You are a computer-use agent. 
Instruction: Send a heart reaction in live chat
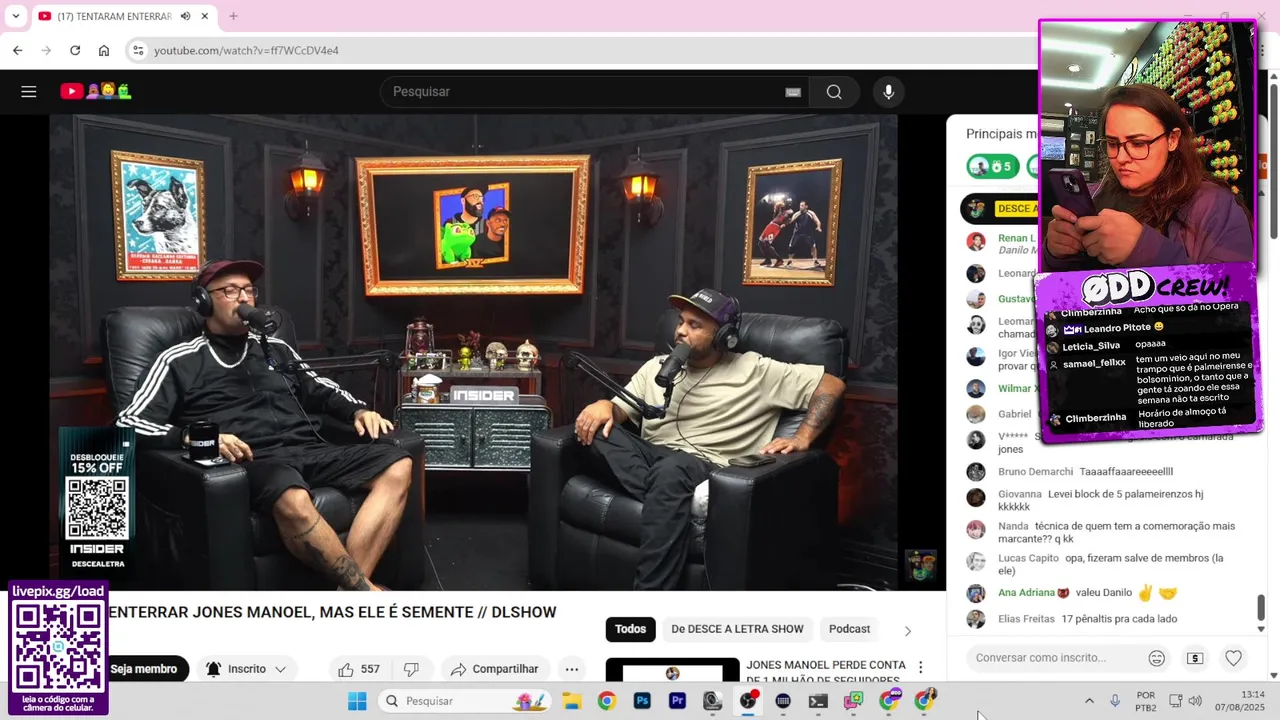coord(1234,658)
